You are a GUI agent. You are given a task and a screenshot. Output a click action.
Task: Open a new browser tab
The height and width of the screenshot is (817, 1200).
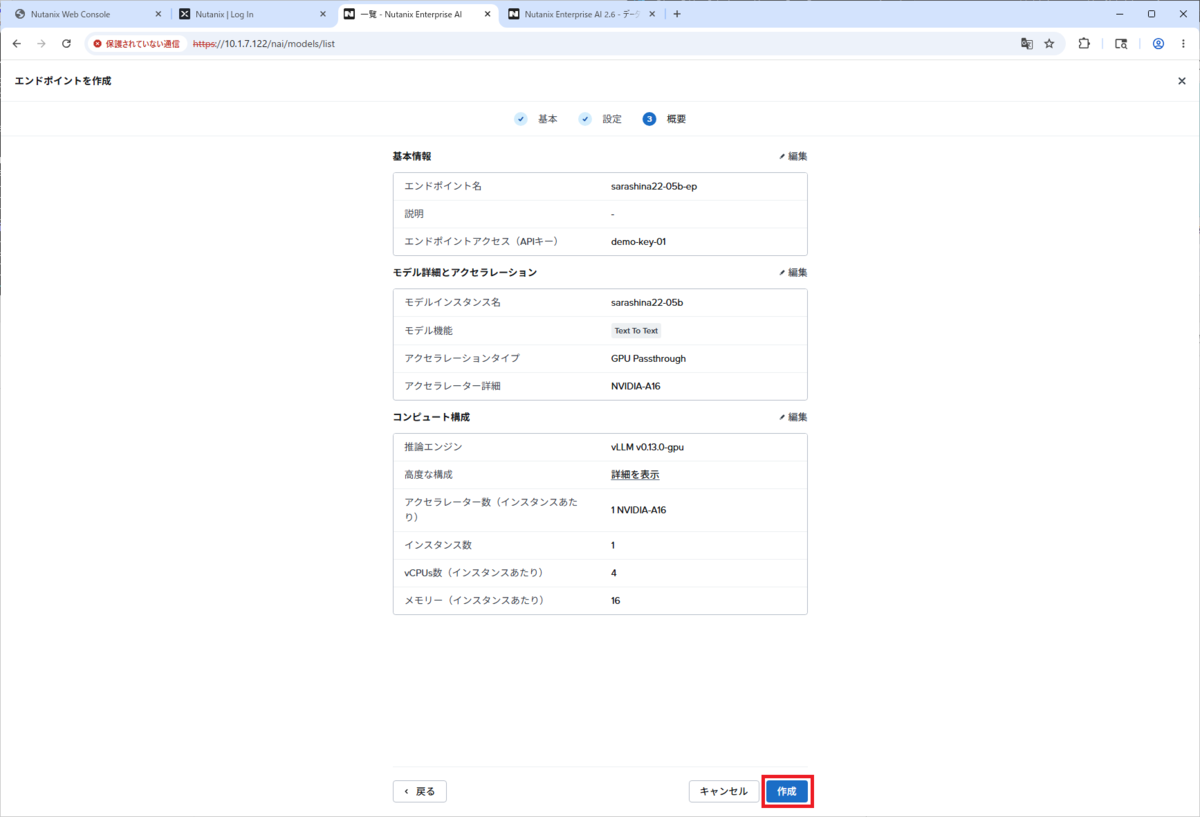click(x=677, y=14)
